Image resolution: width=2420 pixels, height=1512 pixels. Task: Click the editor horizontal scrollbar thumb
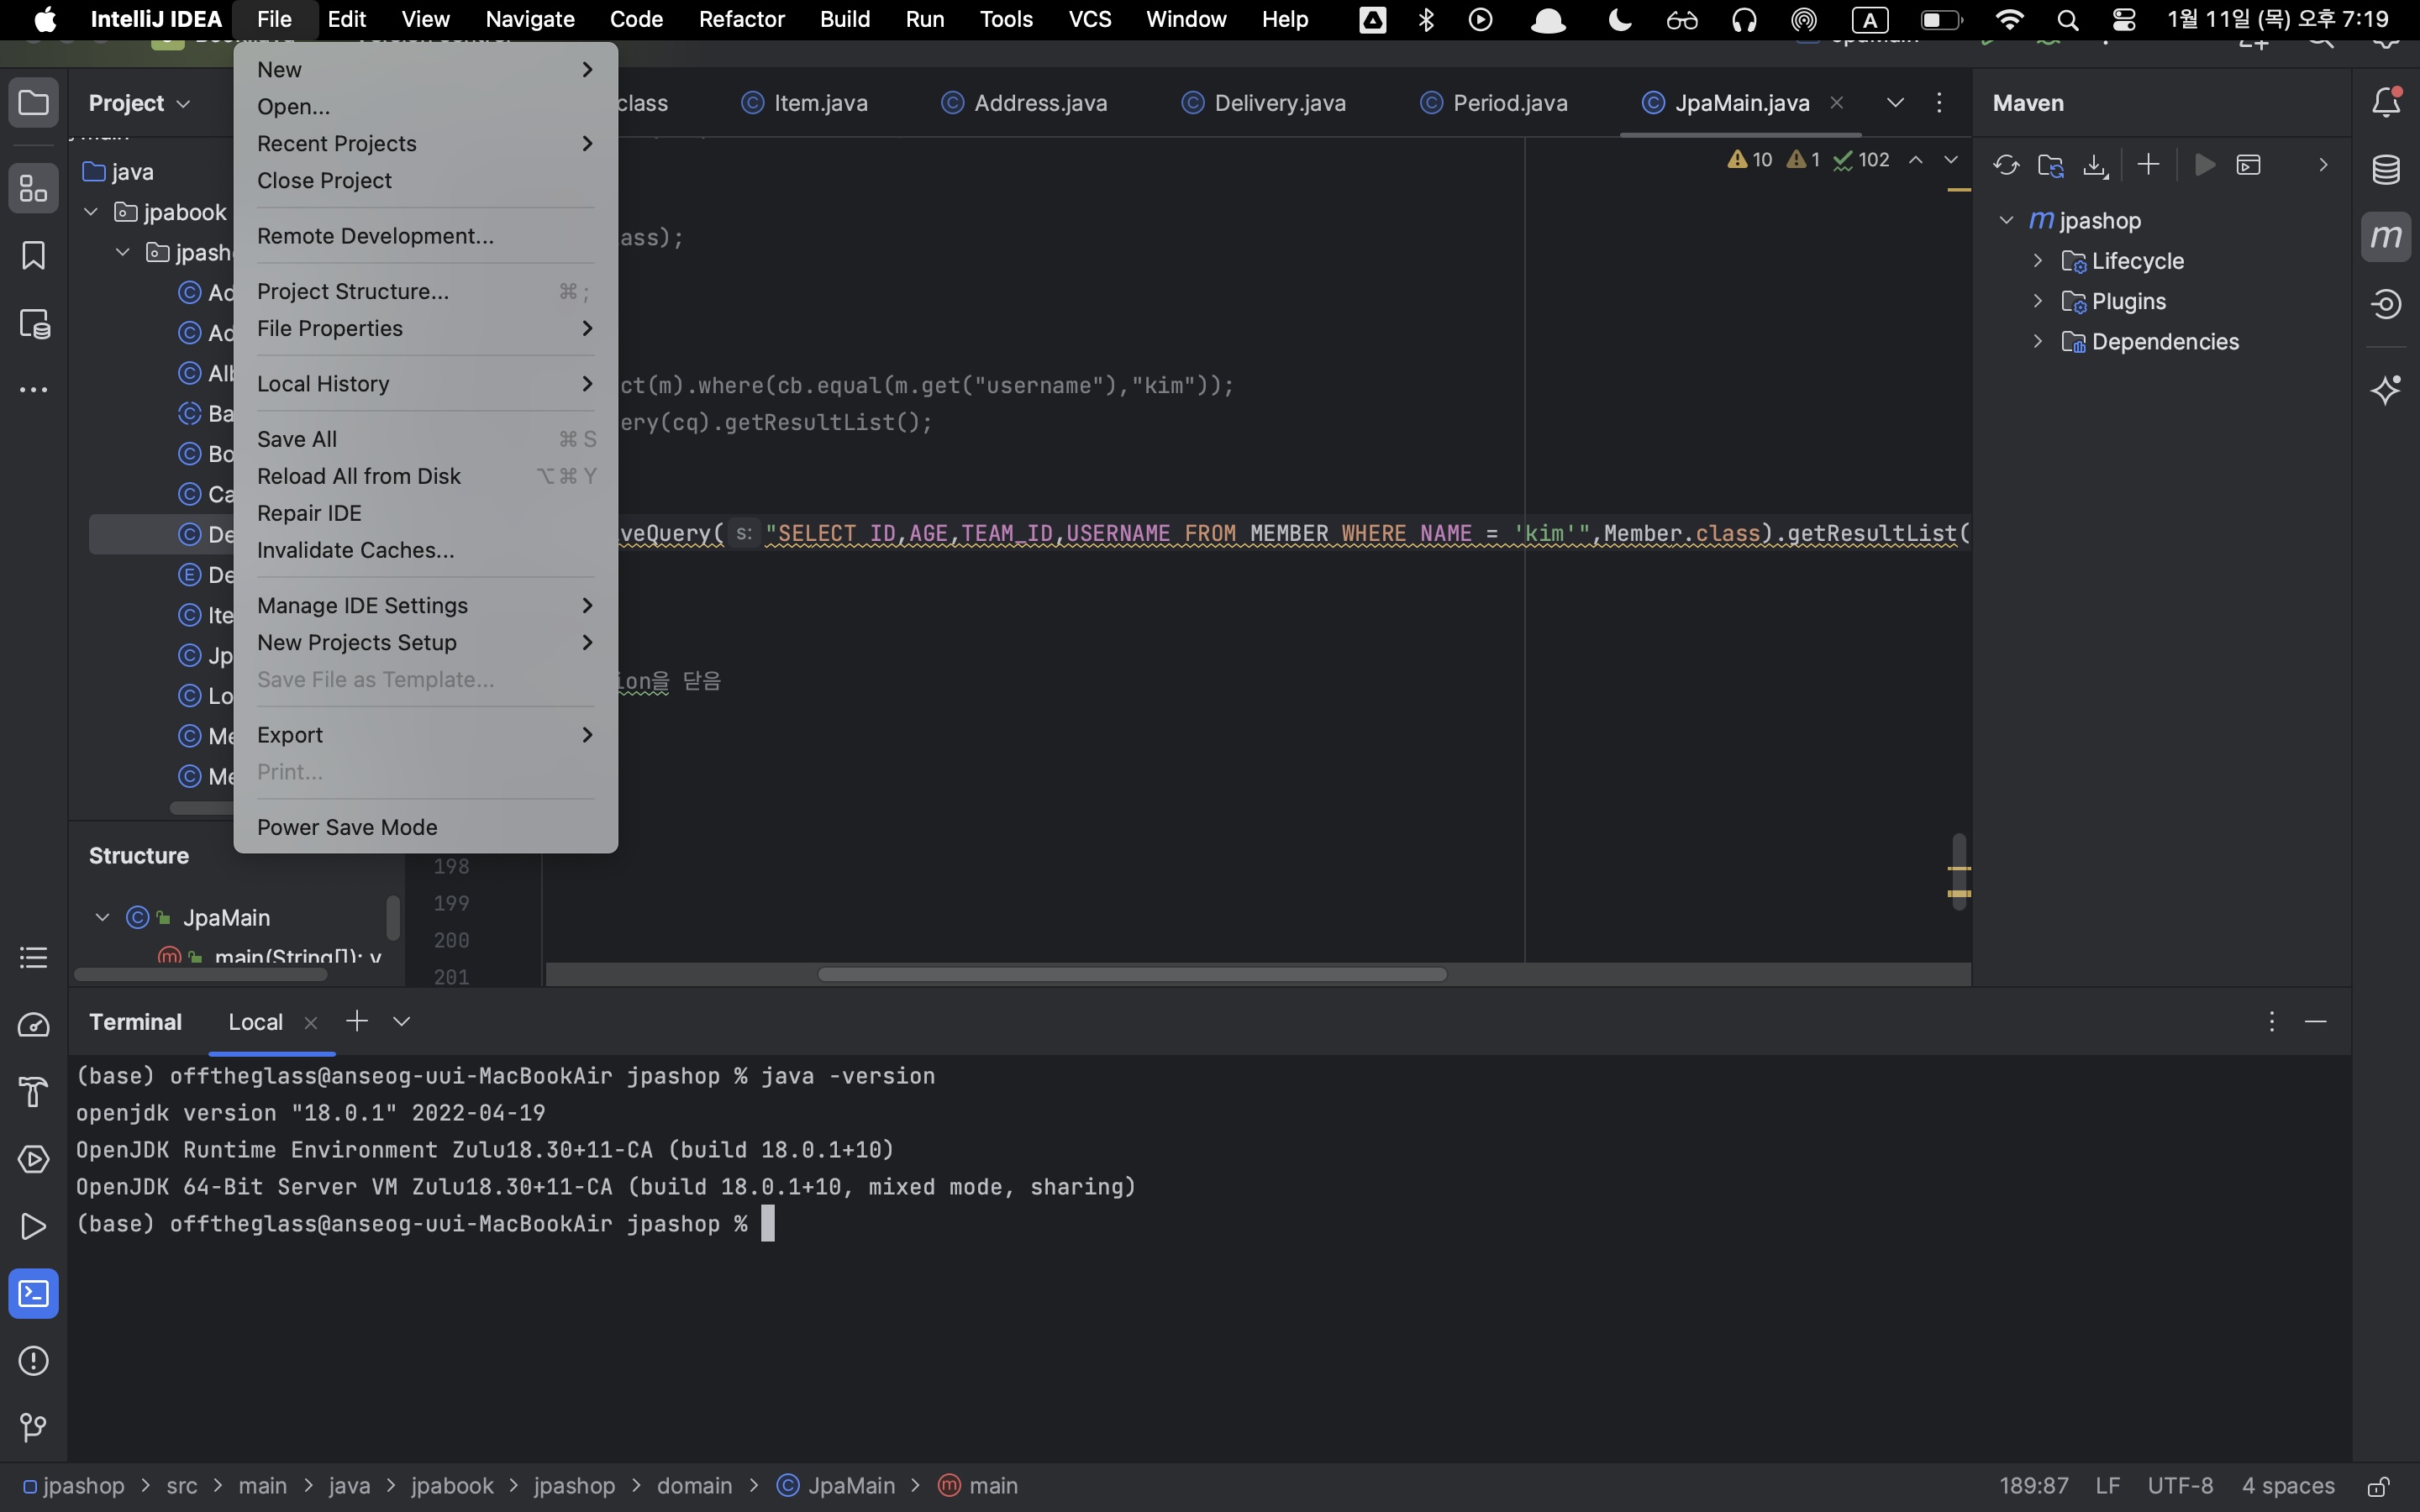tap(1130, 974)
